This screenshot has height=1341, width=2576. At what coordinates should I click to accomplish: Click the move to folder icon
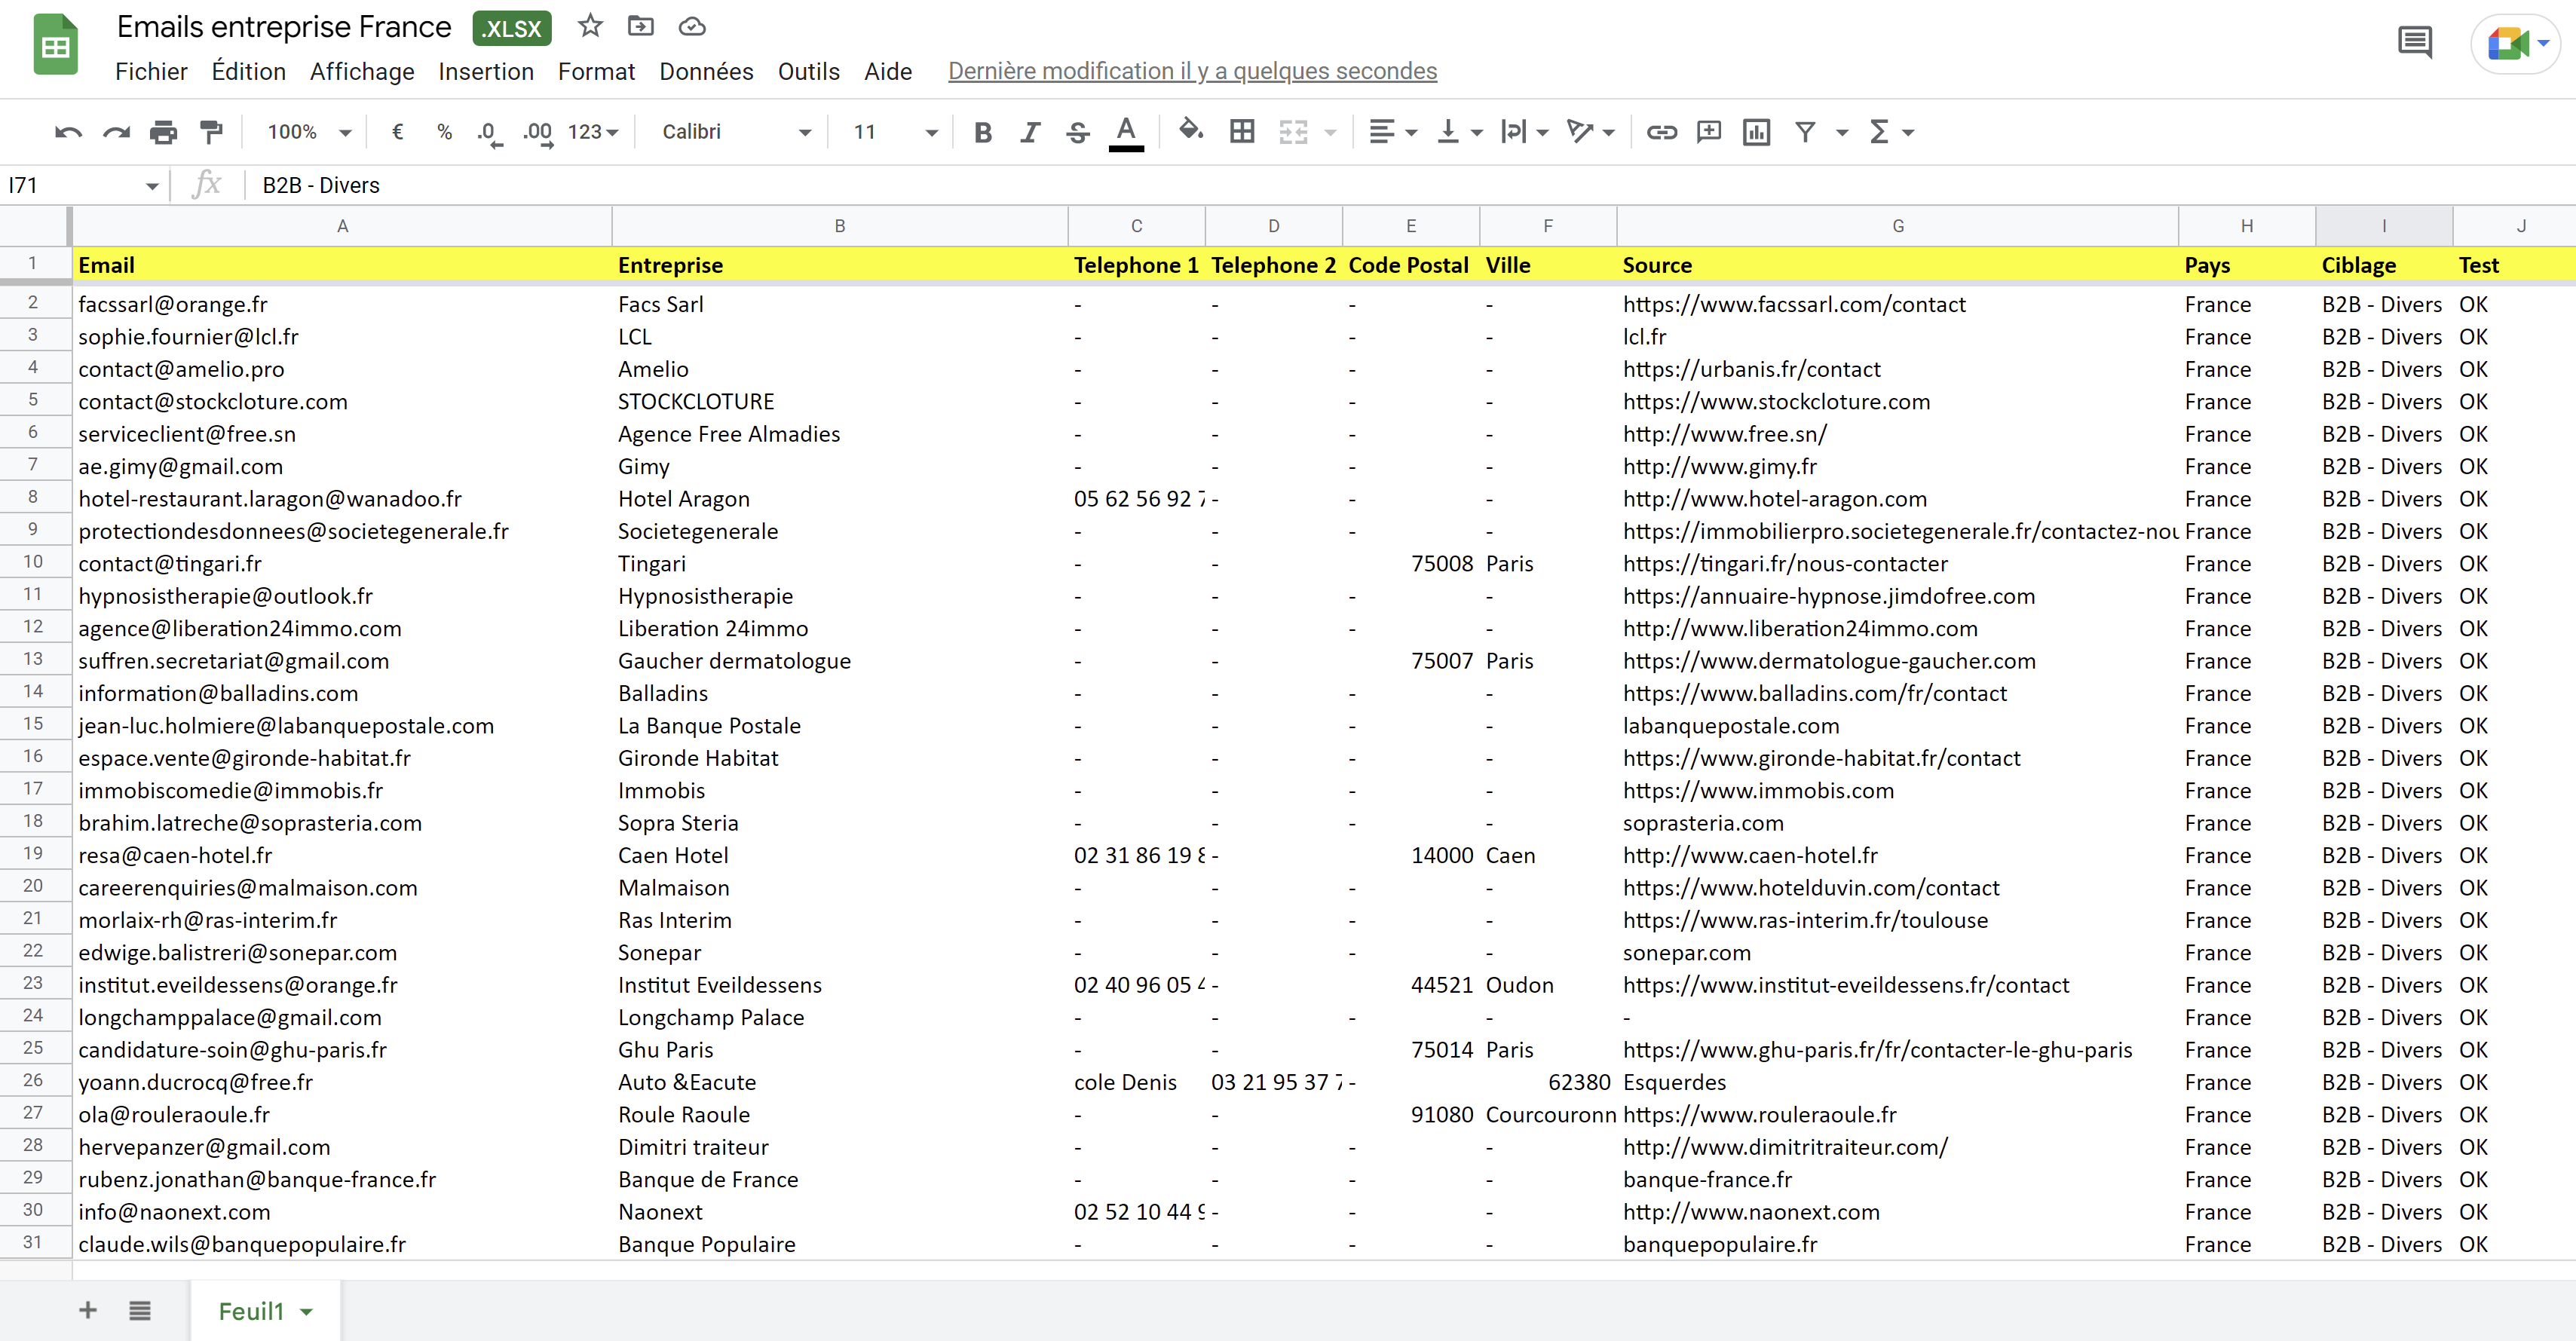coord(640,26)
